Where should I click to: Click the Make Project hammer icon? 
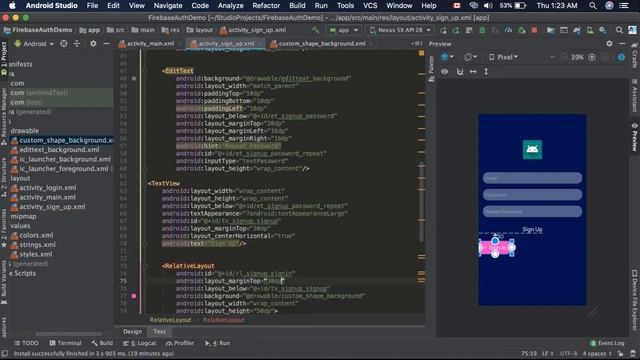[316, 30]
